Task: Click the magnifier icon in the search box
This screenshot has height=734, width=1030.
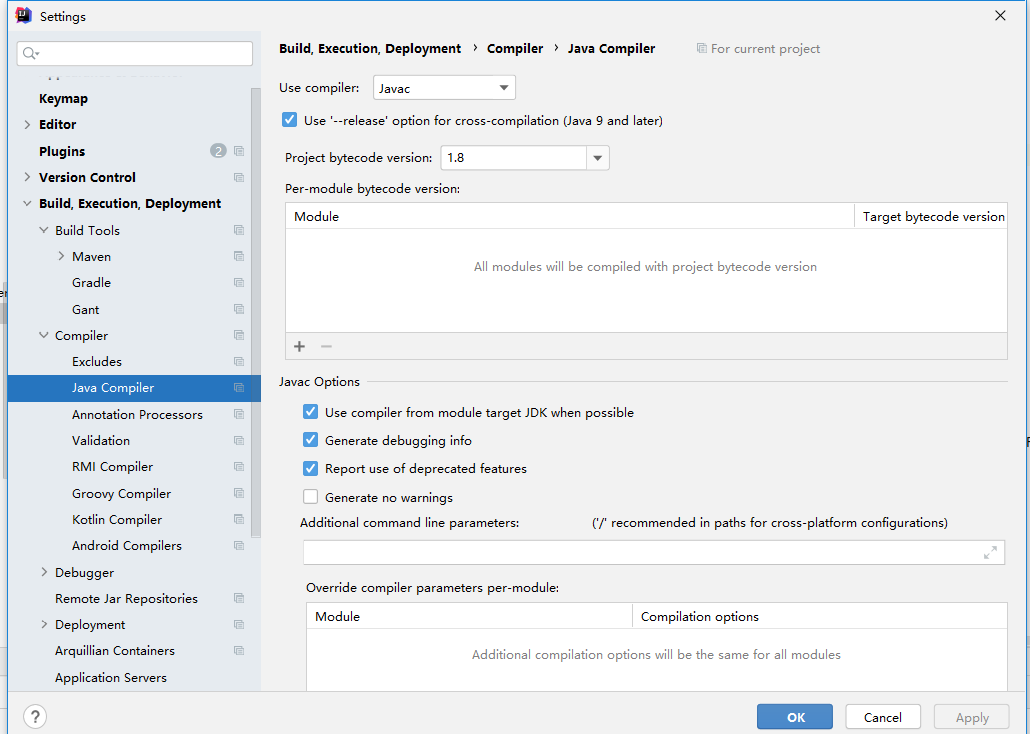Action: 30,53
